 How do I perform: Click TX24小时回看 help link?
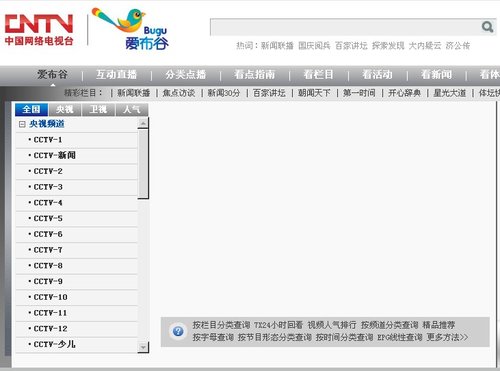click(x=279, y=325)
